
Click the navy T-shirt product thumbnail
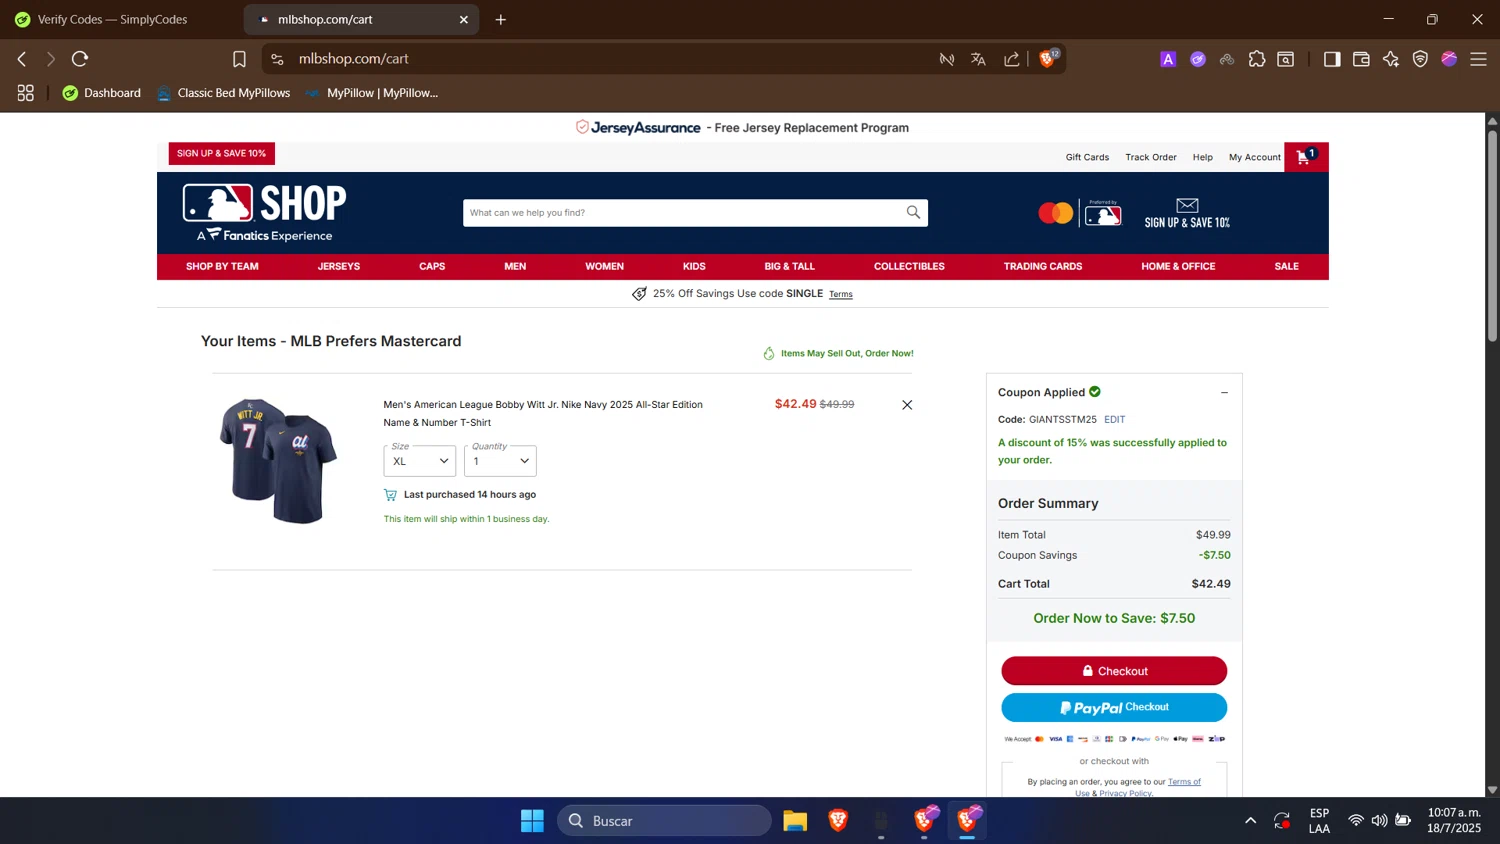point(278,461)
